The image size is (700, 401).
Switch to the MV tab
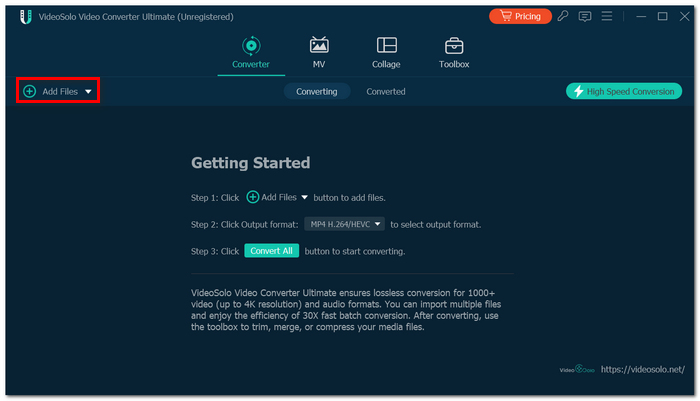point(319,53)
